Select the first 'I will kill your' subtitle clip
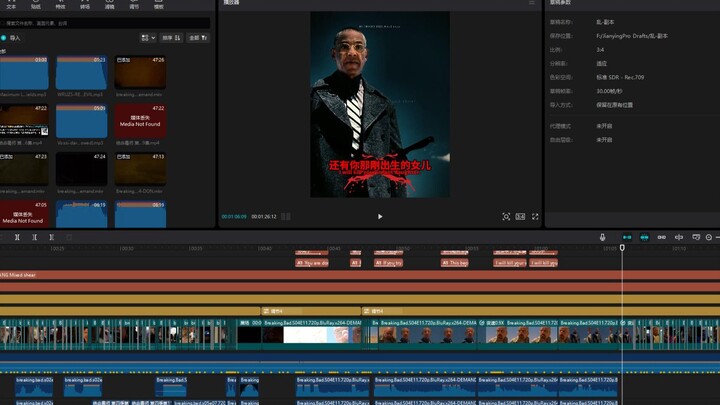Viewport: 720px width, 405px height. click(x=510, y=263)
